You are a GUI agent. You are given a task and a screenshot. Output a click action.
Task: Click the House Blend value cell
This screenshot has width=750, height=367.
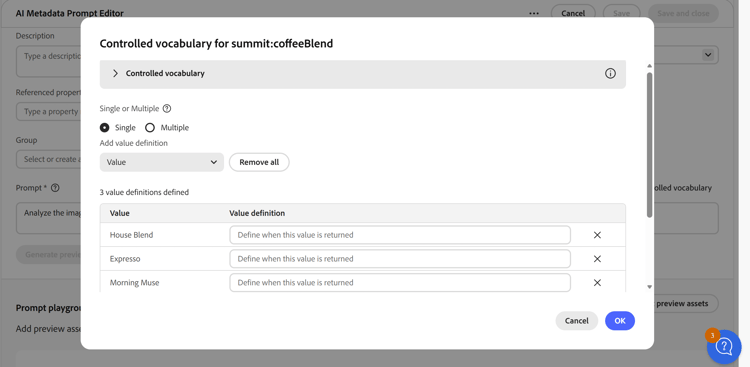click(x=132, y=235)
